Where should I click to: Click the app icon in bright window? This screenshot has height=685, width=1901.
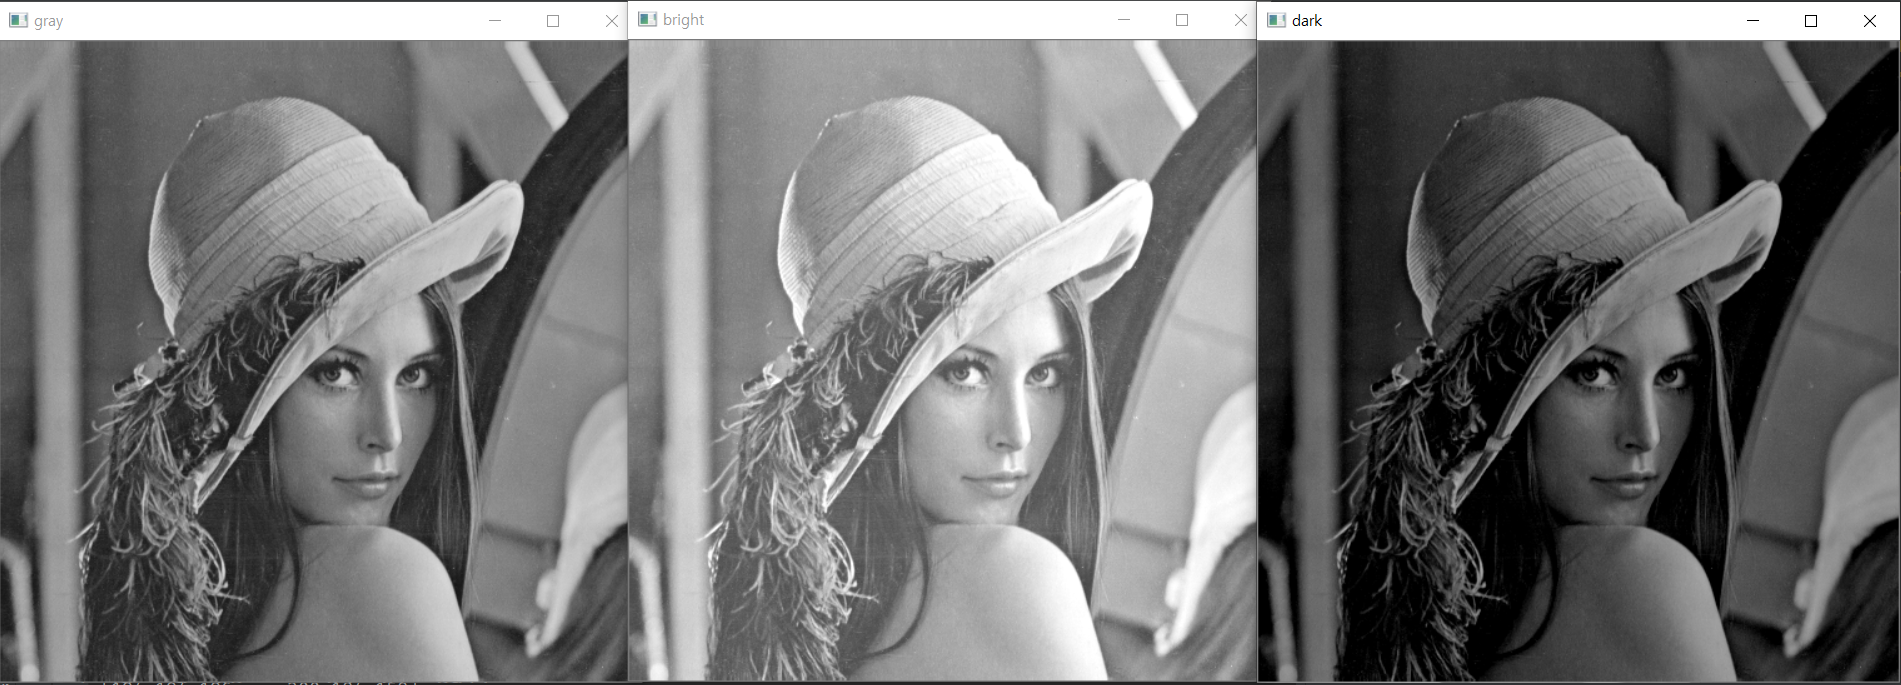tap(647, 19)
